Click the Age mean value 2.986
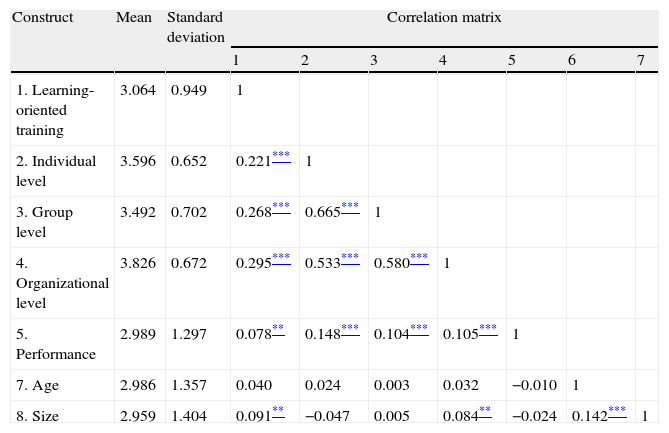This screenshot has height=433, width=669. (136, 384)
